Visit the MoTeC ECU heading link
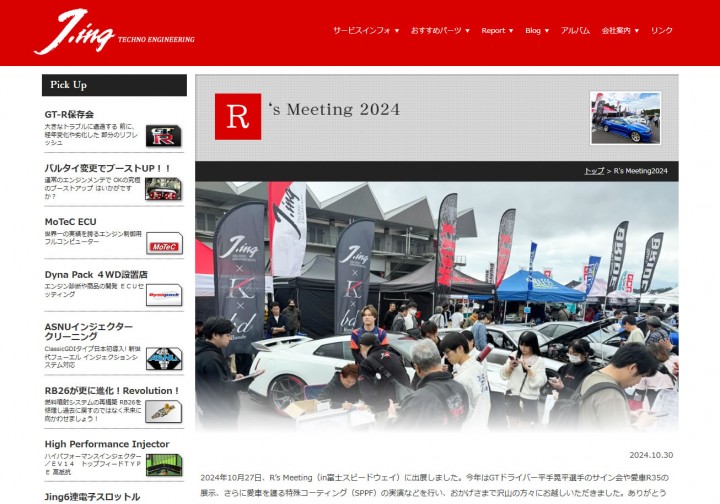720x504 pixels. point(70,222)
